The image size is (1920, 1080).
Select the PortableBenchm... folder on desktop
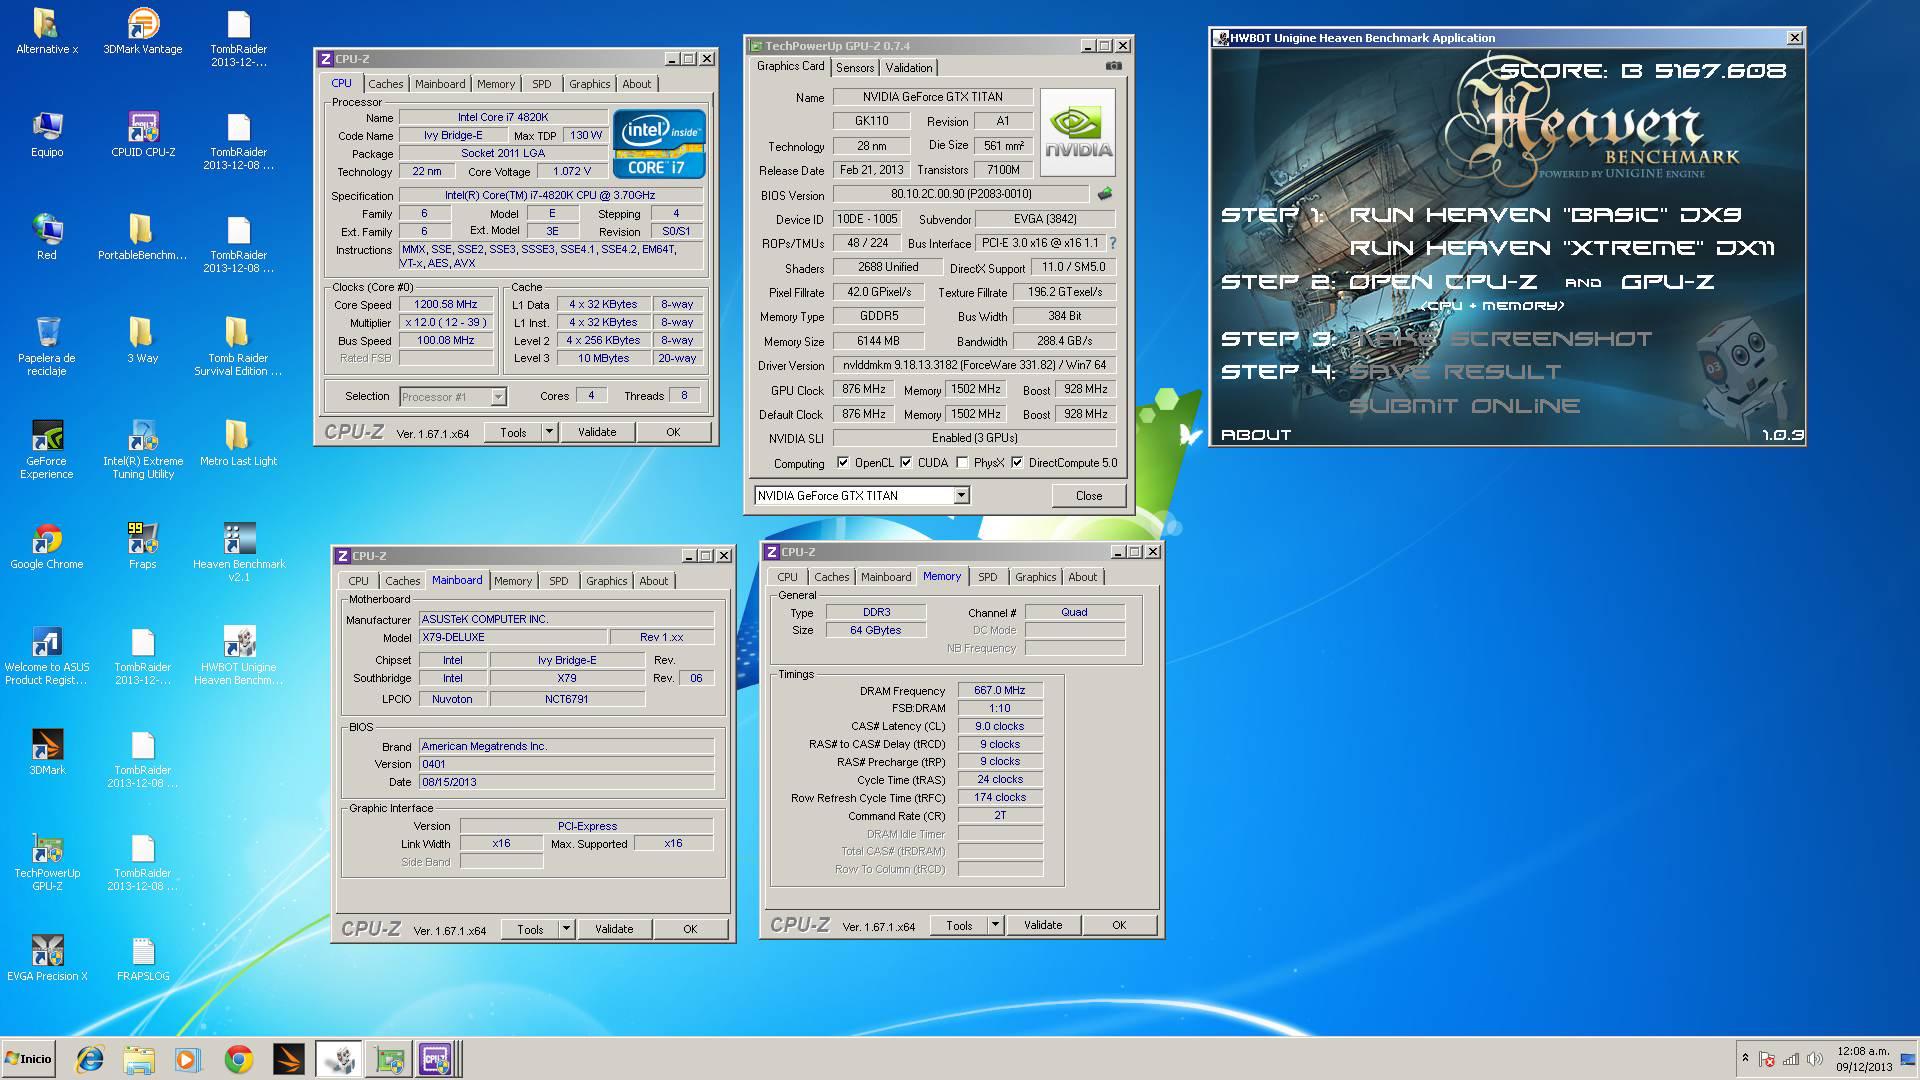click(143, 237)
